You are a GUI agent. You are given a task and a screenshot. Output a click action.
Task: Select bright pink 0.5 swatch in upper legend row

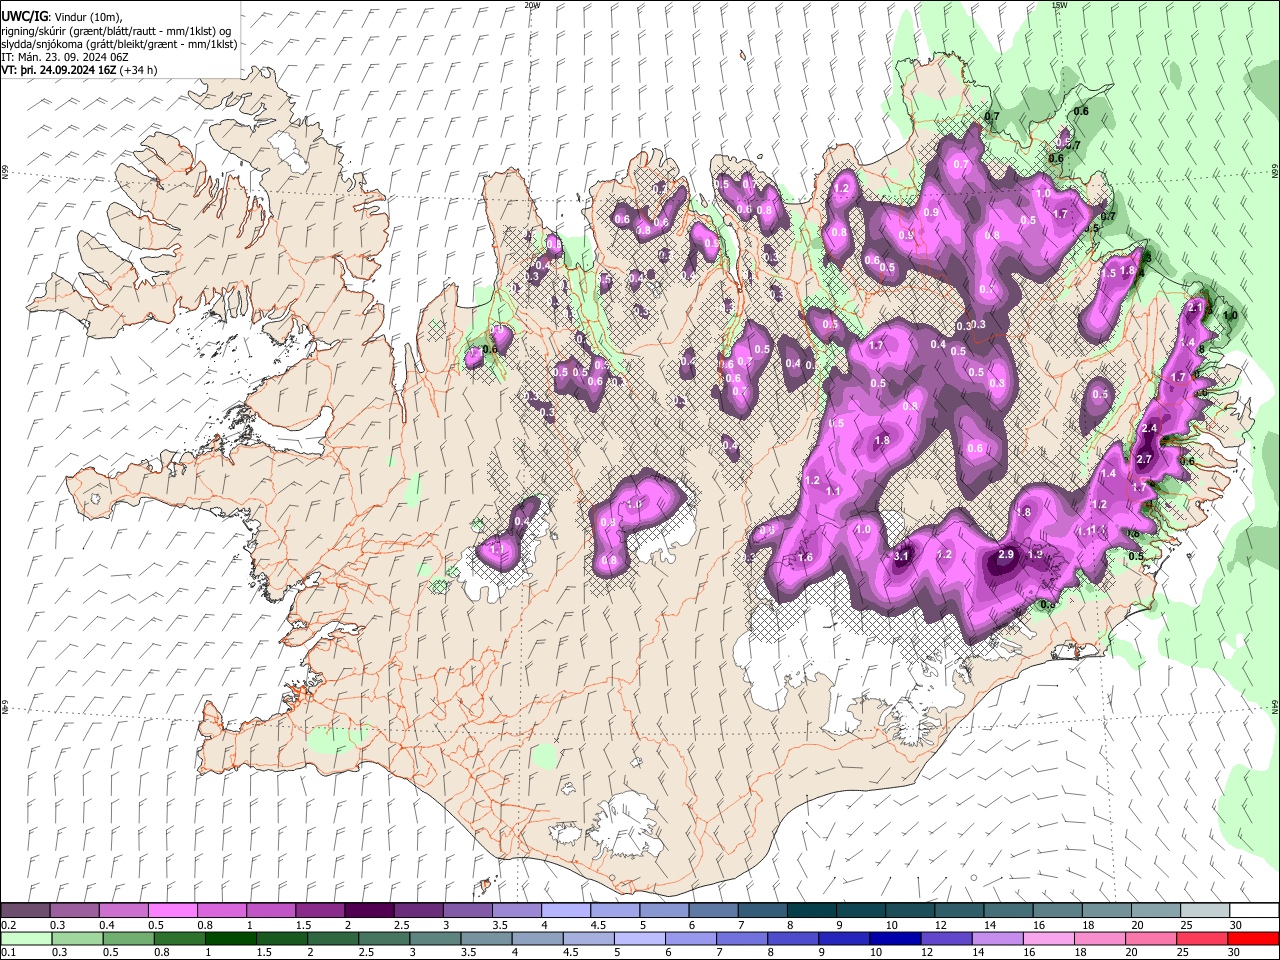(172, 911)
